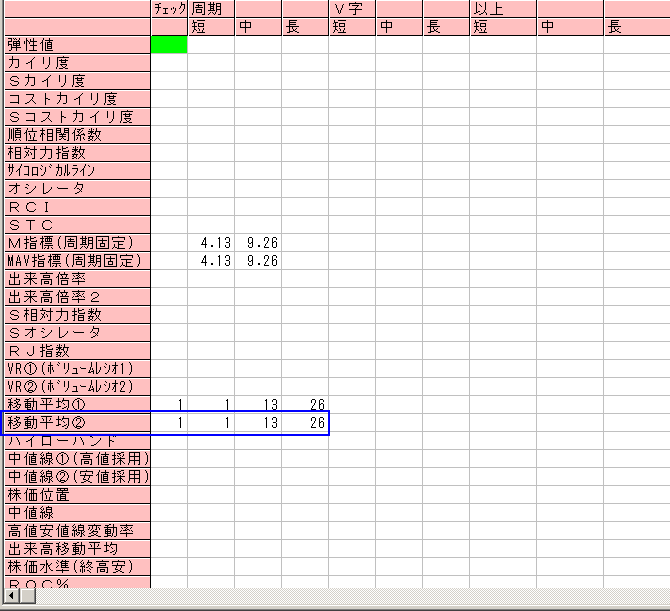Select the VR②(ボリュームレシオ2) row label
The image size is (670, 611).
[x=77, y=386]
